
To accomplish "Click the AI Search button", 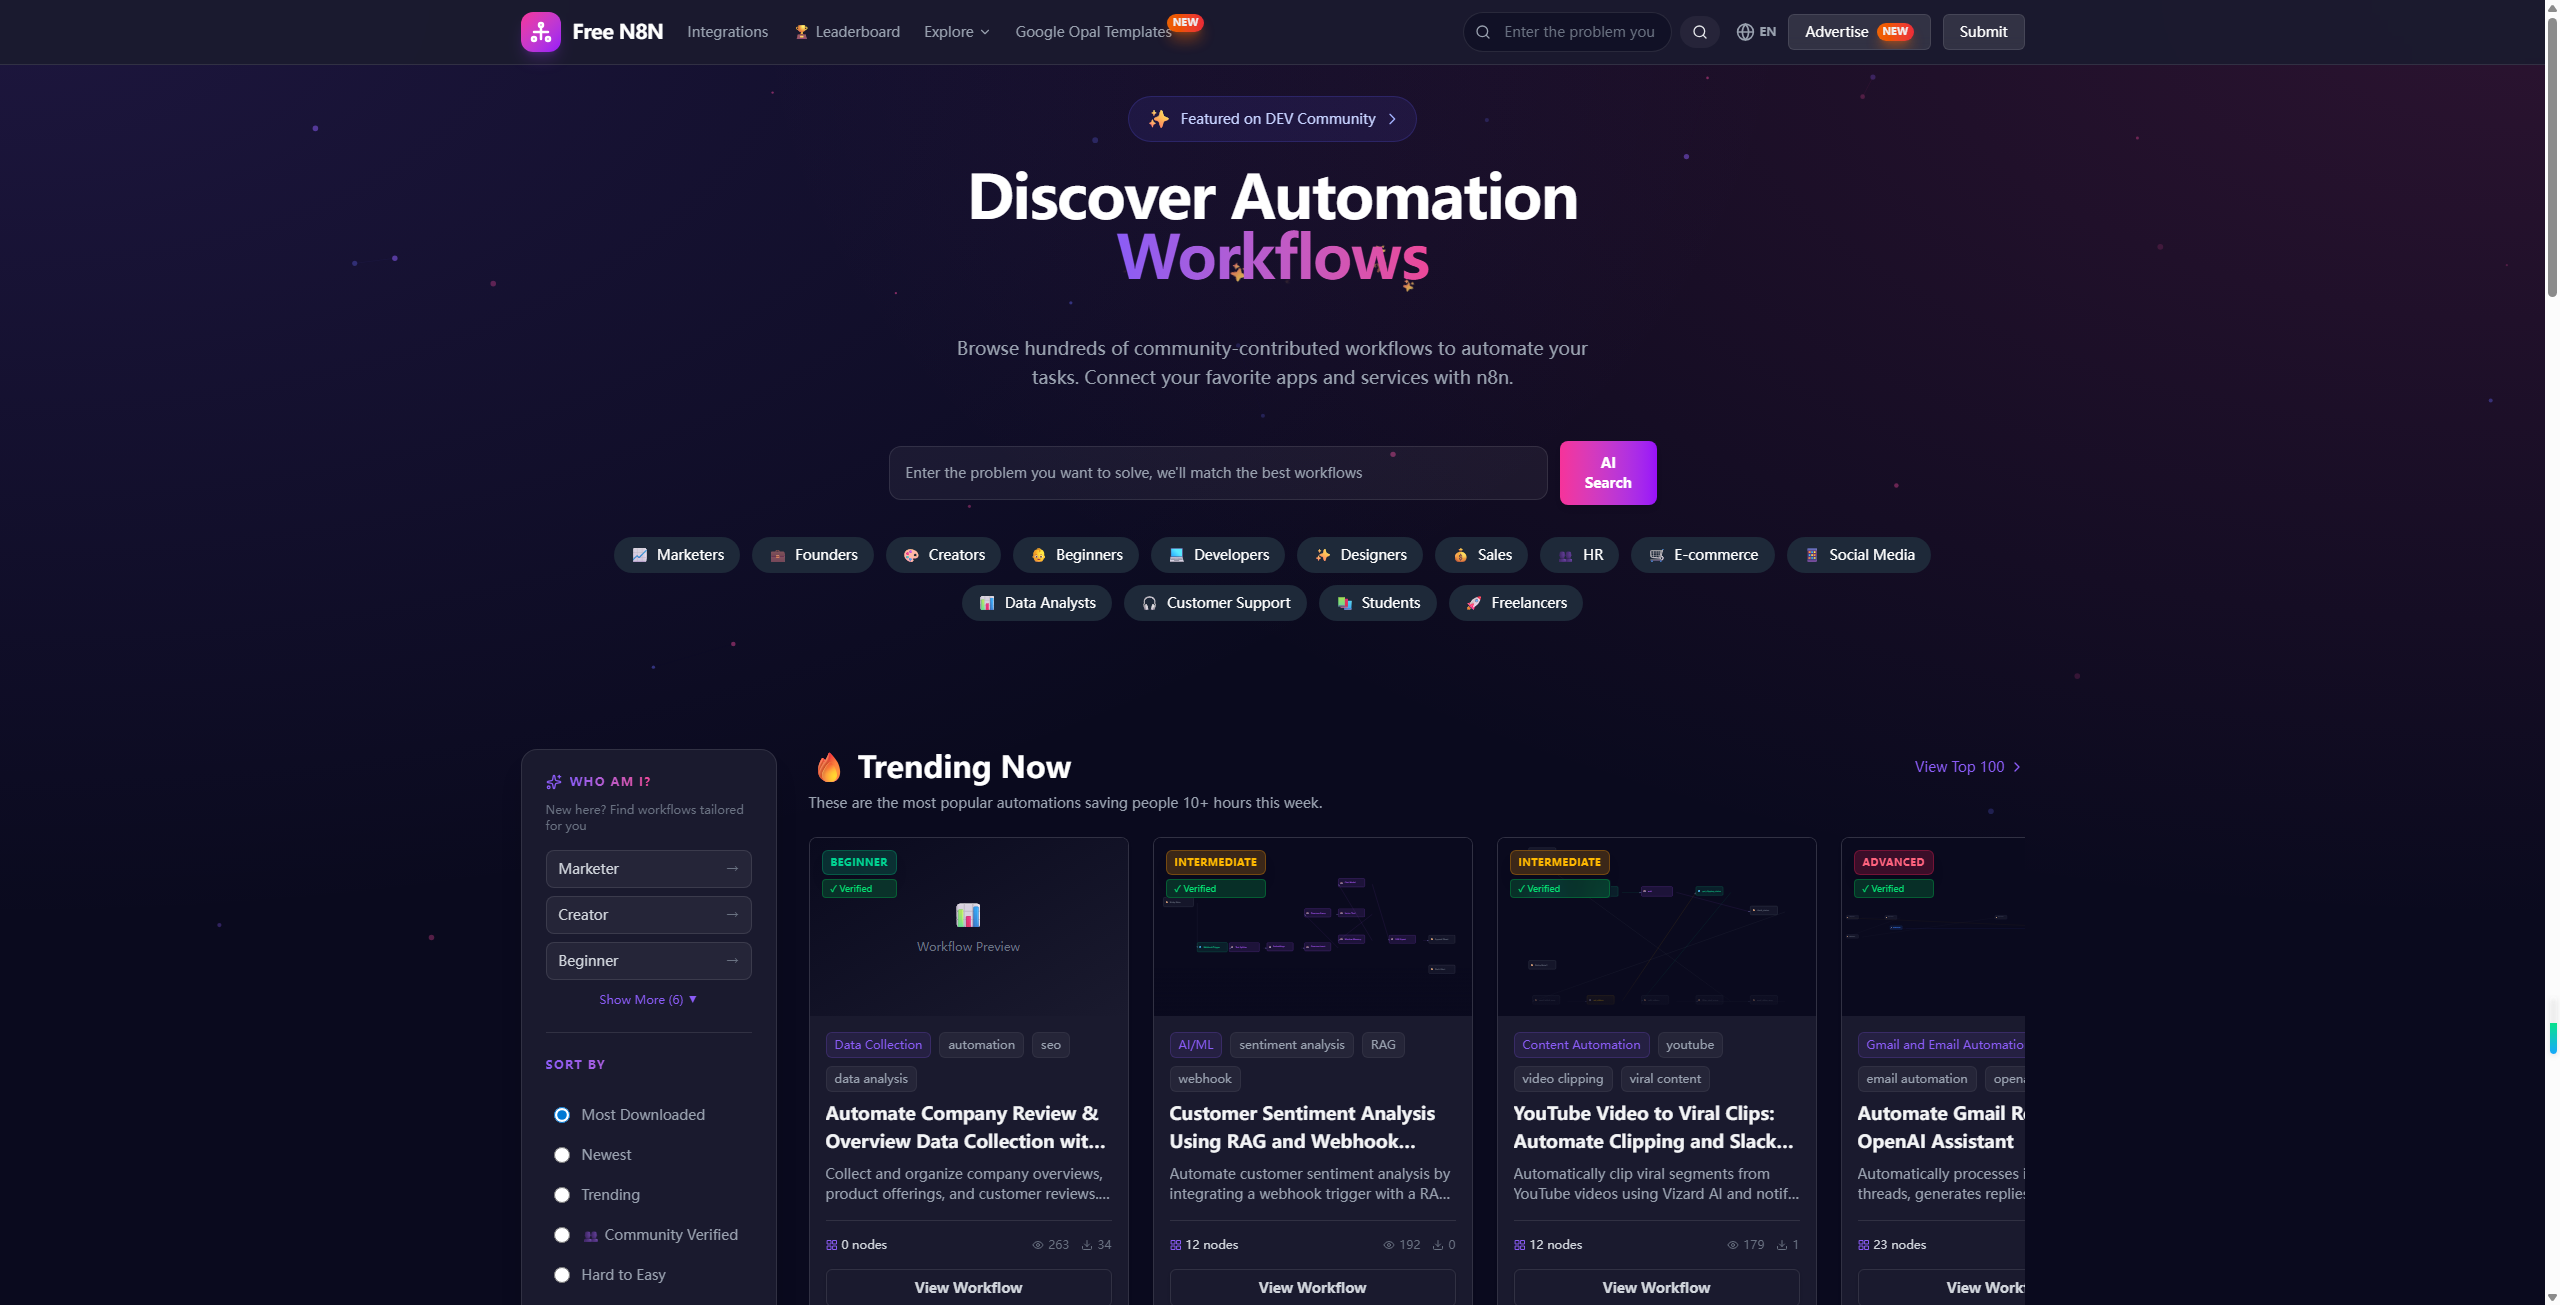I will tap(1608, 473).
